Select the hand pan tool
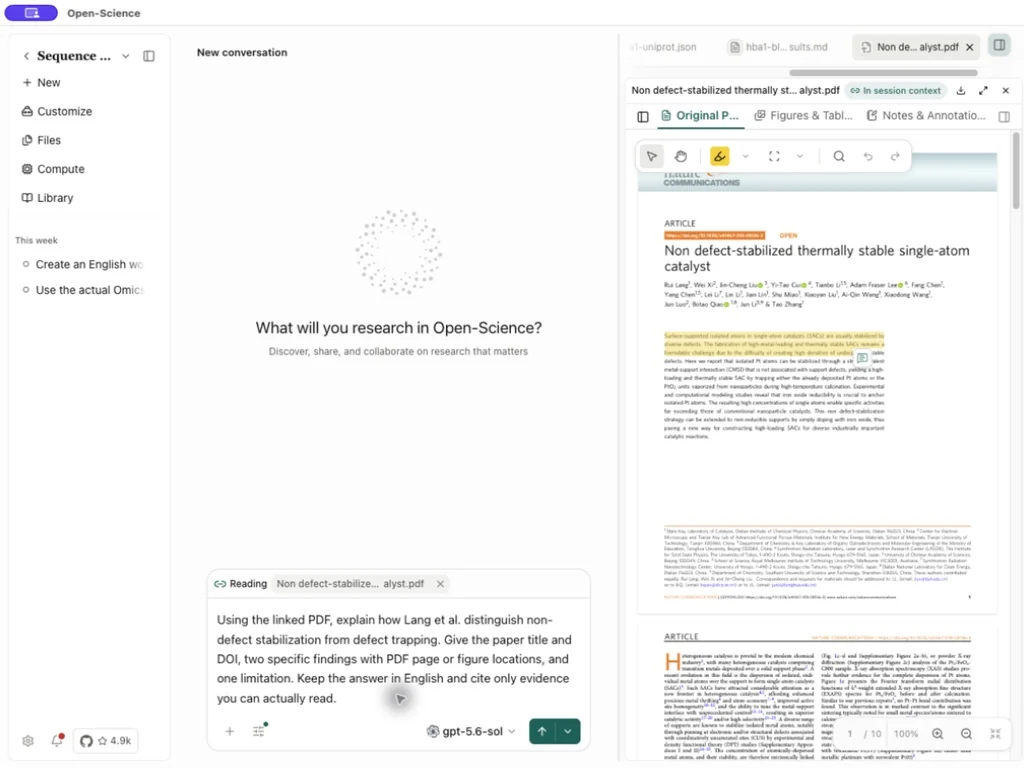Image resolution: width=1024 pixels, height=768 pixels. coord(681,157)
